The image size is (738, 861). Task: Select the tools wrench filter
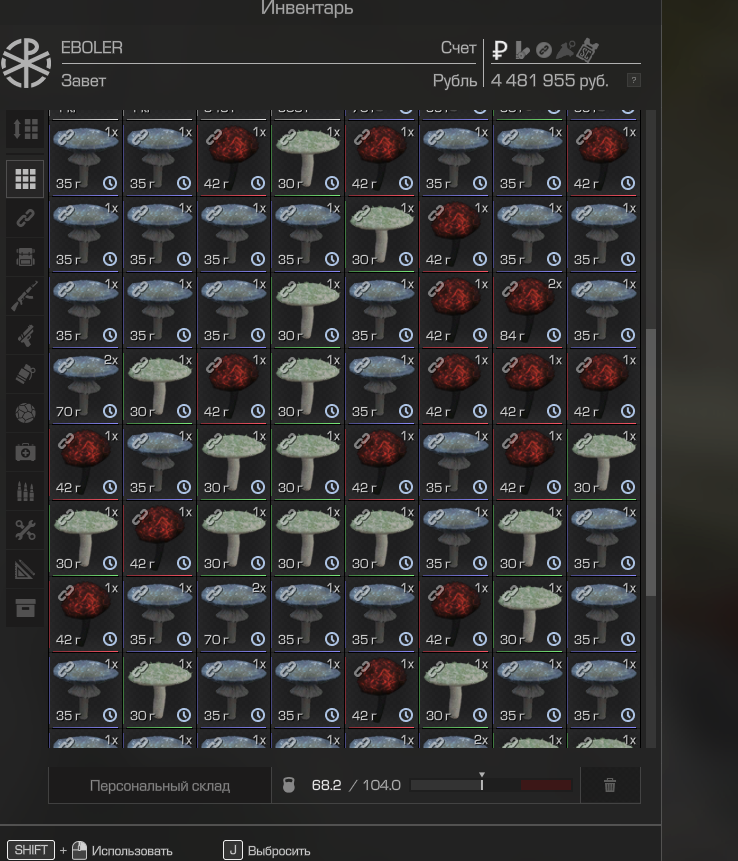(25, 530)
